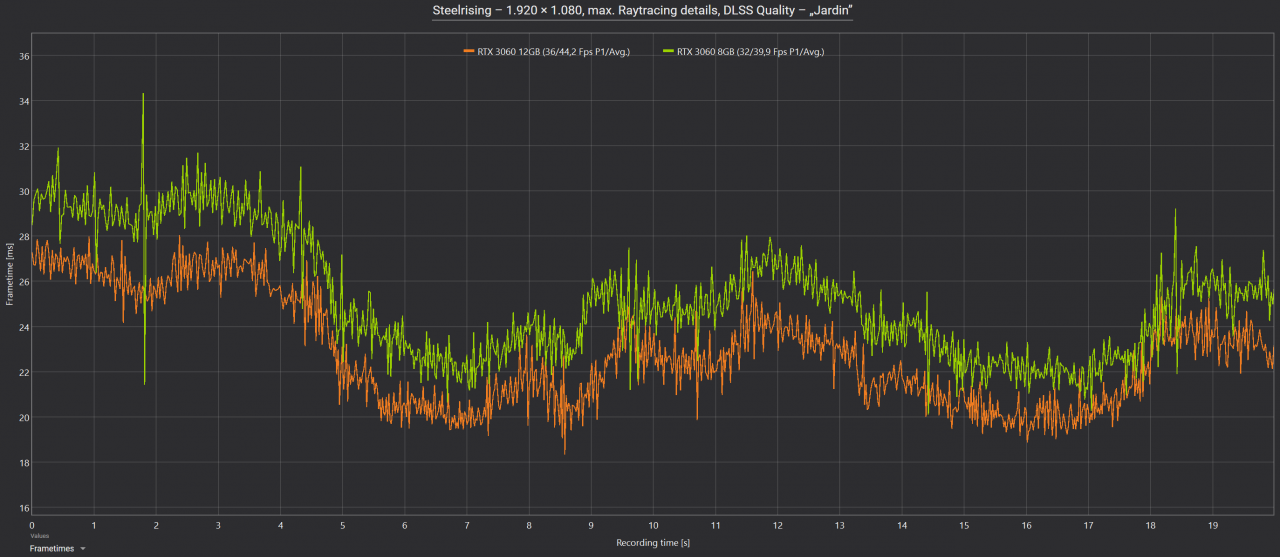
Task: Click the 36 tick on the frametime axis
Action: coord(23,56)
